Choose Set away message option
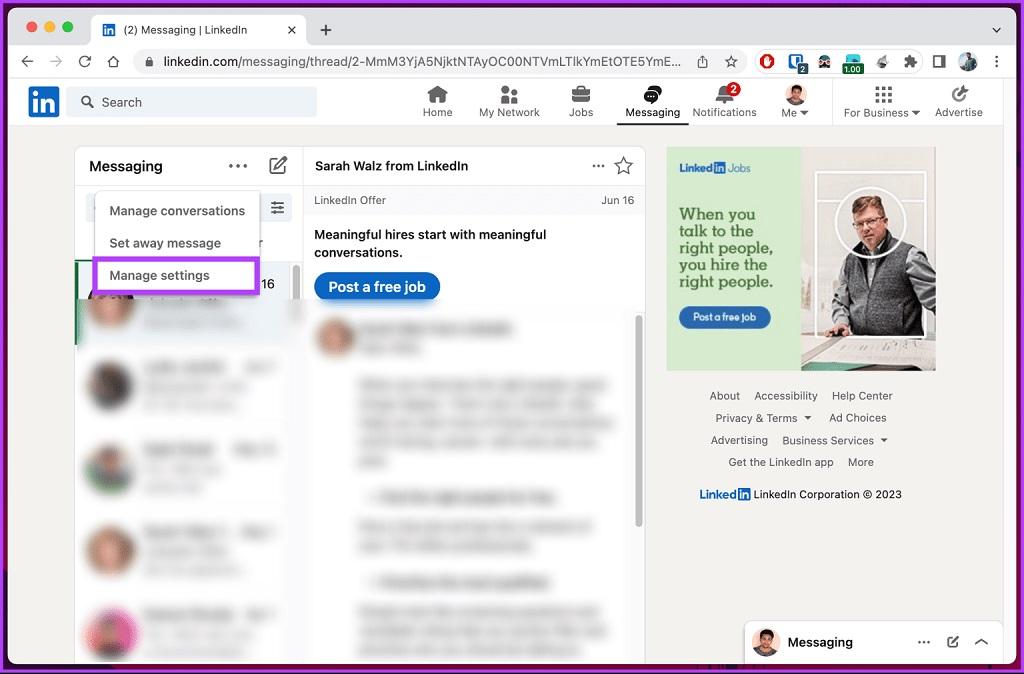The height and width of the screenshot is (674, 1024). (x=165, y=243)
